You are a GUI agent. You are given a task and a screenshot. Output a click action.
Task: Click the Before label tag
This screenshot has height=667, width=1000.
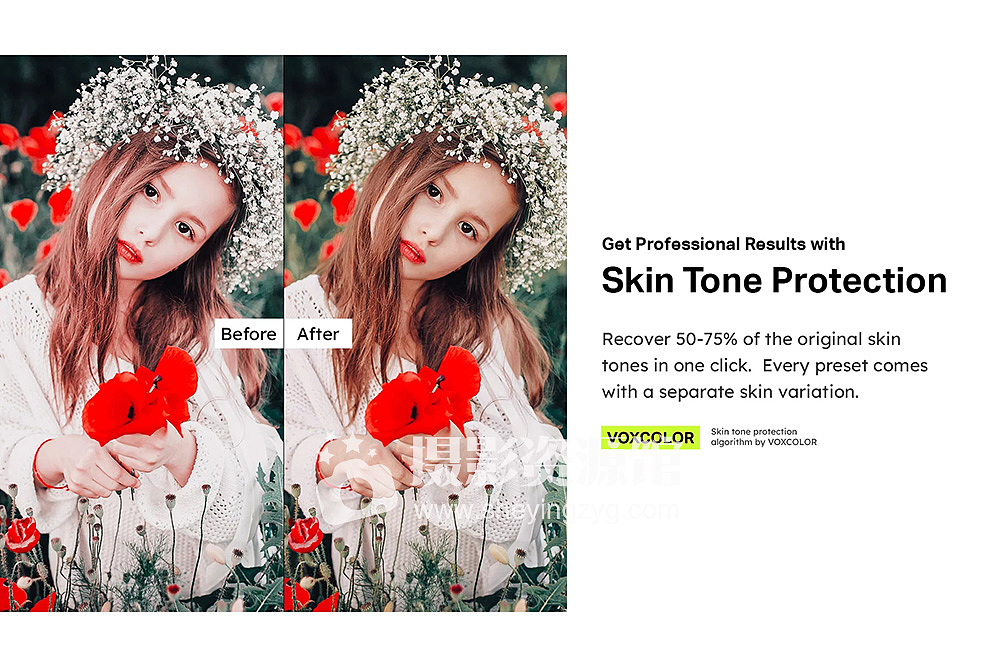coord(249,334)
